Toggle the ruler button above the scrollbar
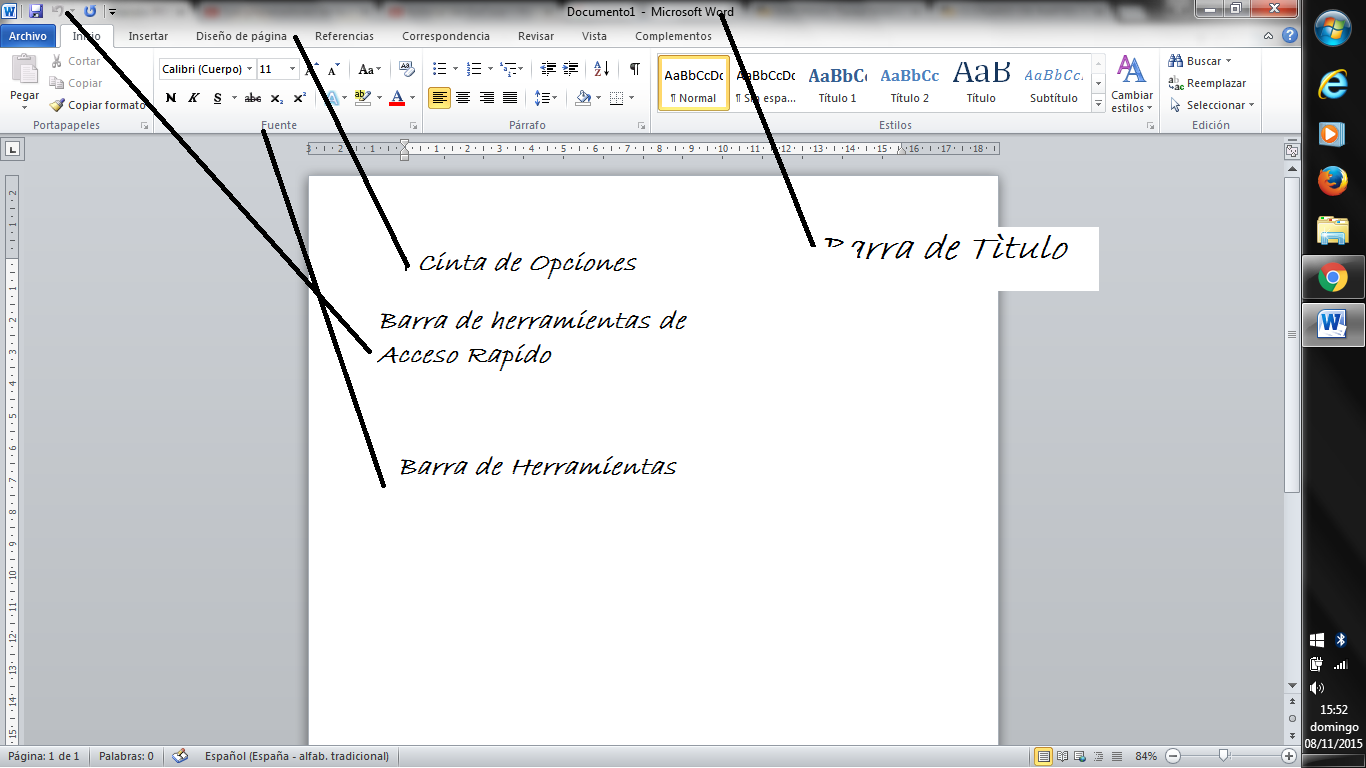Screen dimensions: 1366x768 click(1291, 151)
